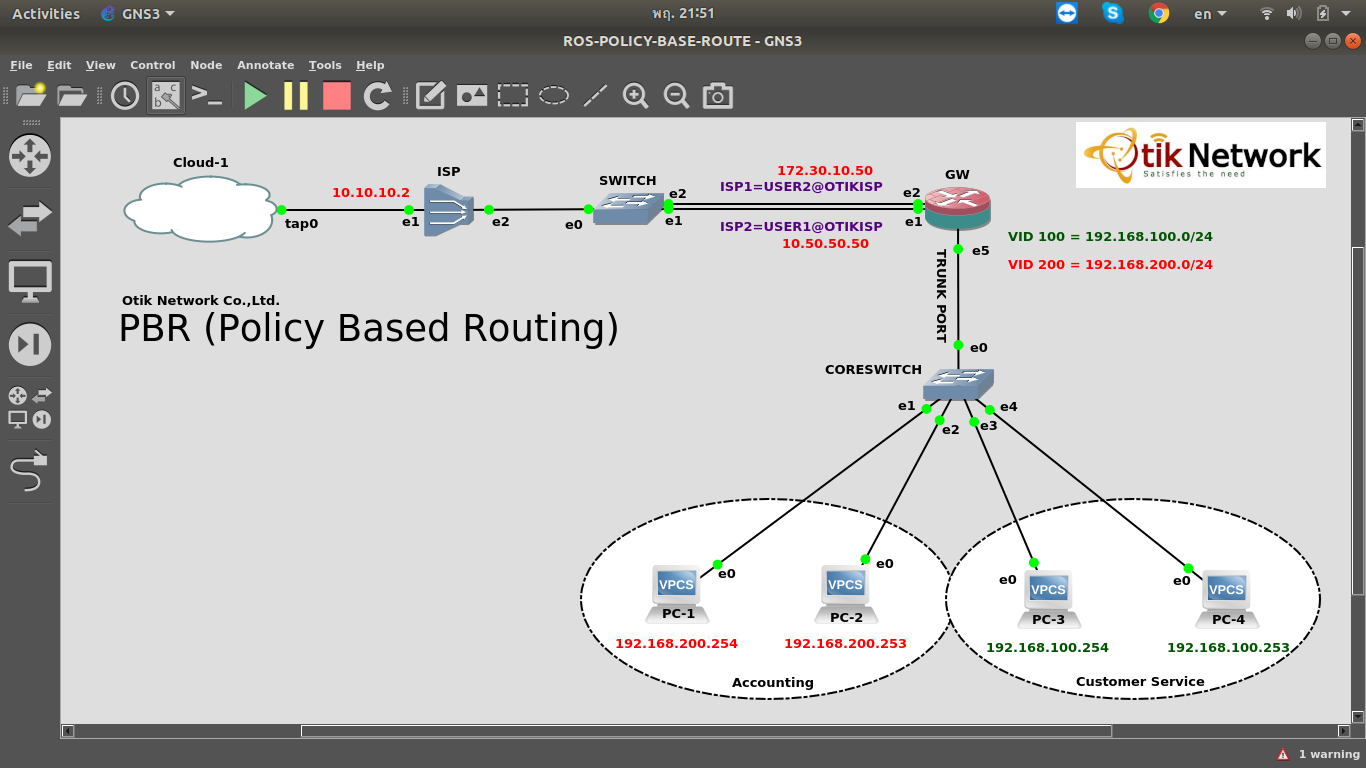Click the ISP2=USER1@OTIKISP label
Screen dimensions: 1366x768
pyautogui.click(x=801, y=227)
